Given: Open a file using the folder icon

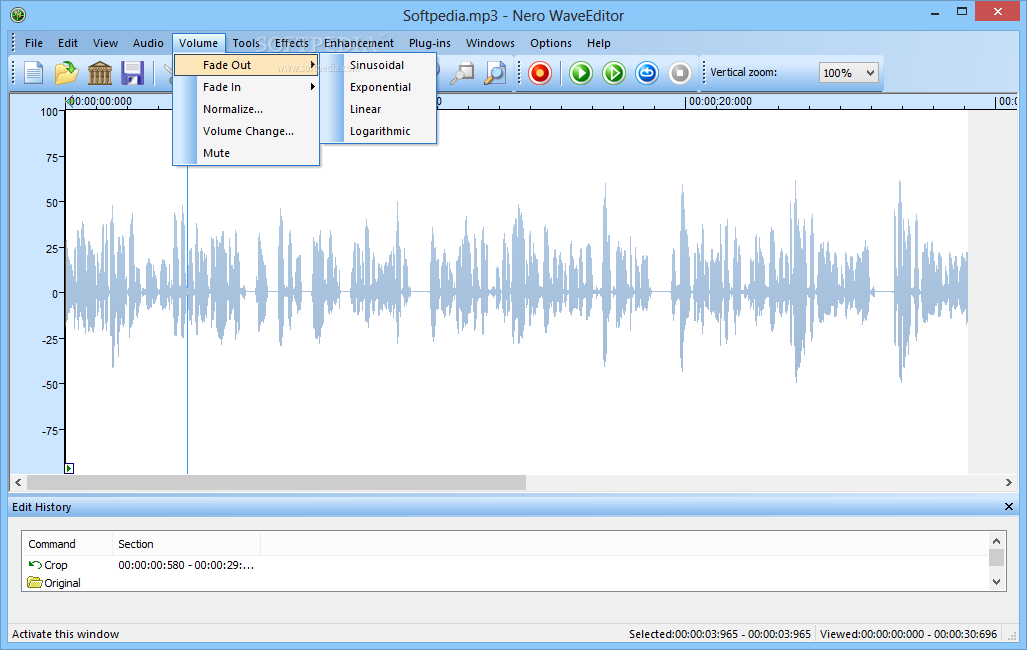Looking at the screenshot, I should point(66,73).
